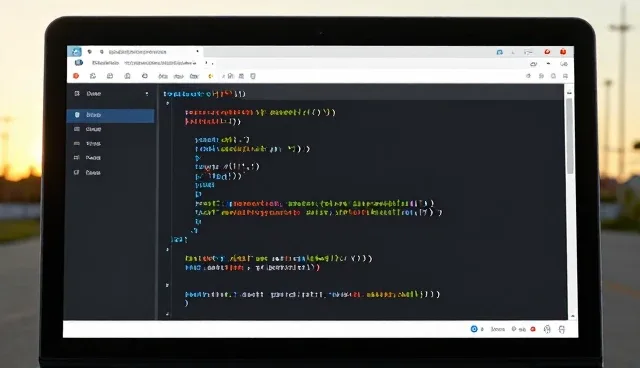The width and height of the screenshot is (640, 368).
Task: Click the icon beside the sidebar header label
Action: pyautogui.click(x=77, y=93)
